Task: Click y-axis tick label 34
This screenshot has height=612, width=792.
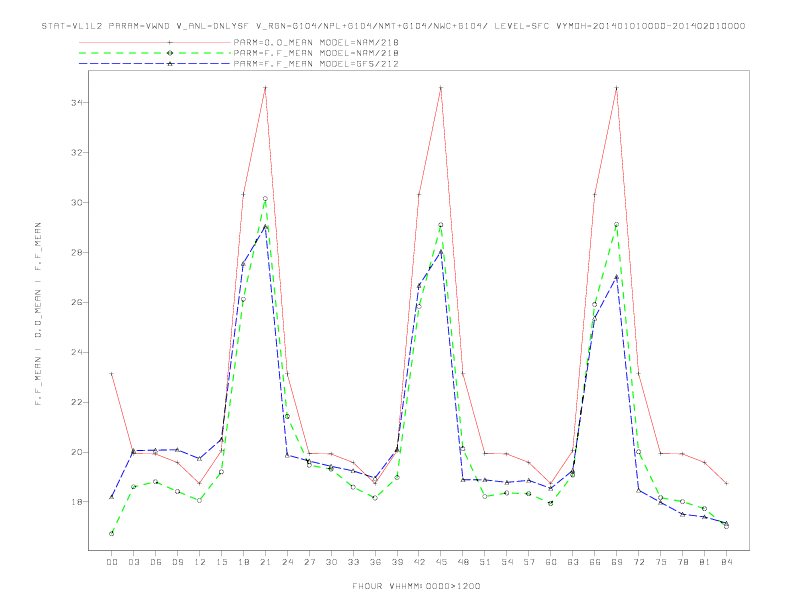Action: pos(77,103)
